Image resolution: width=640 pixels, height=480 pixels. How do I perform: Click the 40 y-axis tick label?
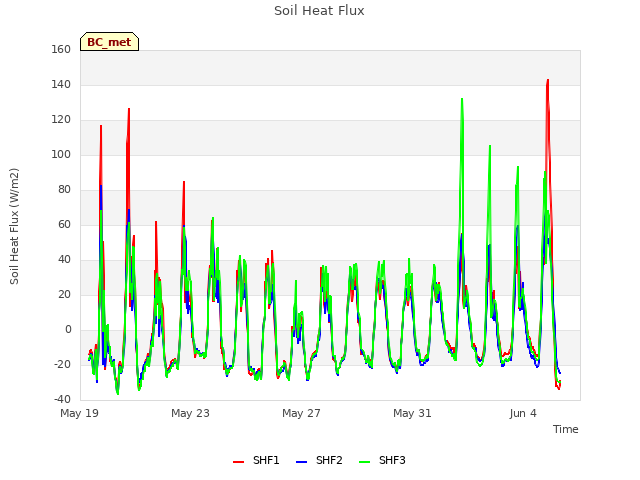pyautogui.click(x=64, y=260)
